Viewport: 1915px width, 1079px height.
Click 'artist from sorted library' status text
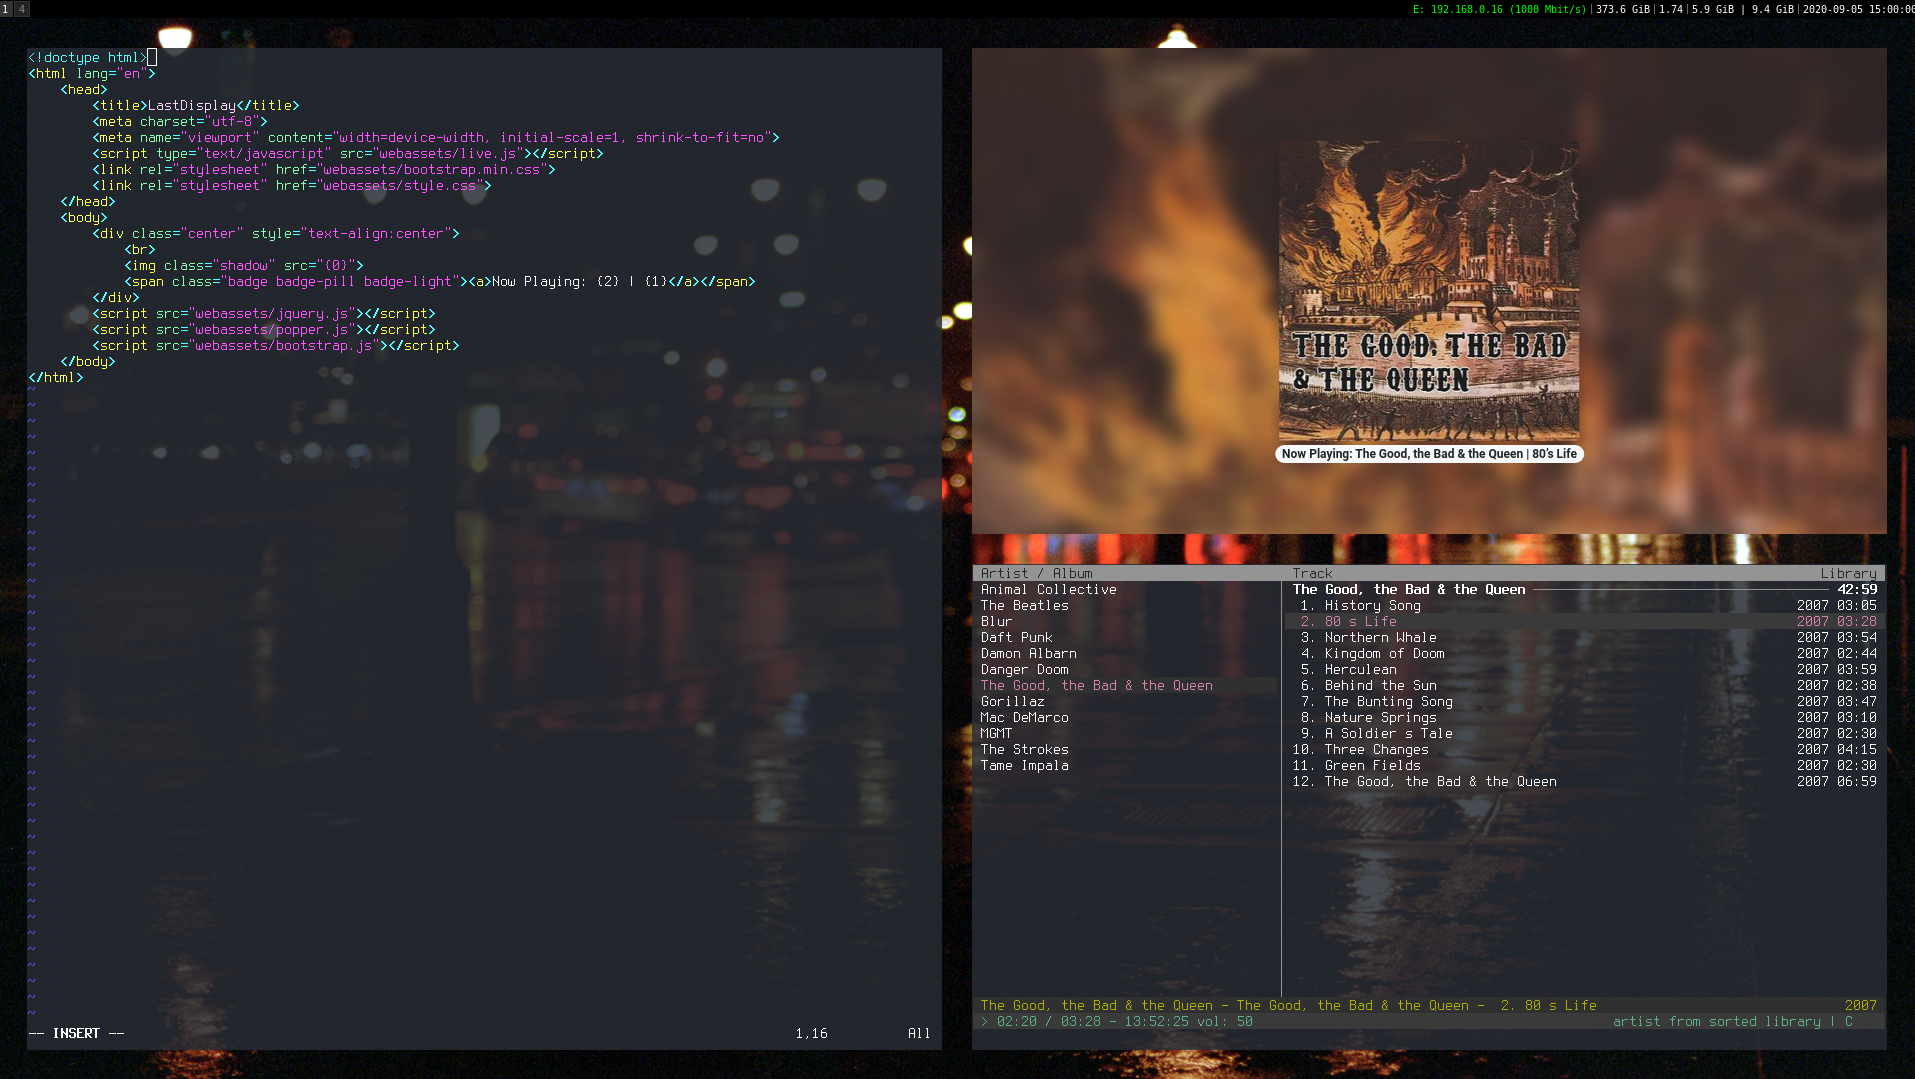pos(1716,1022)
